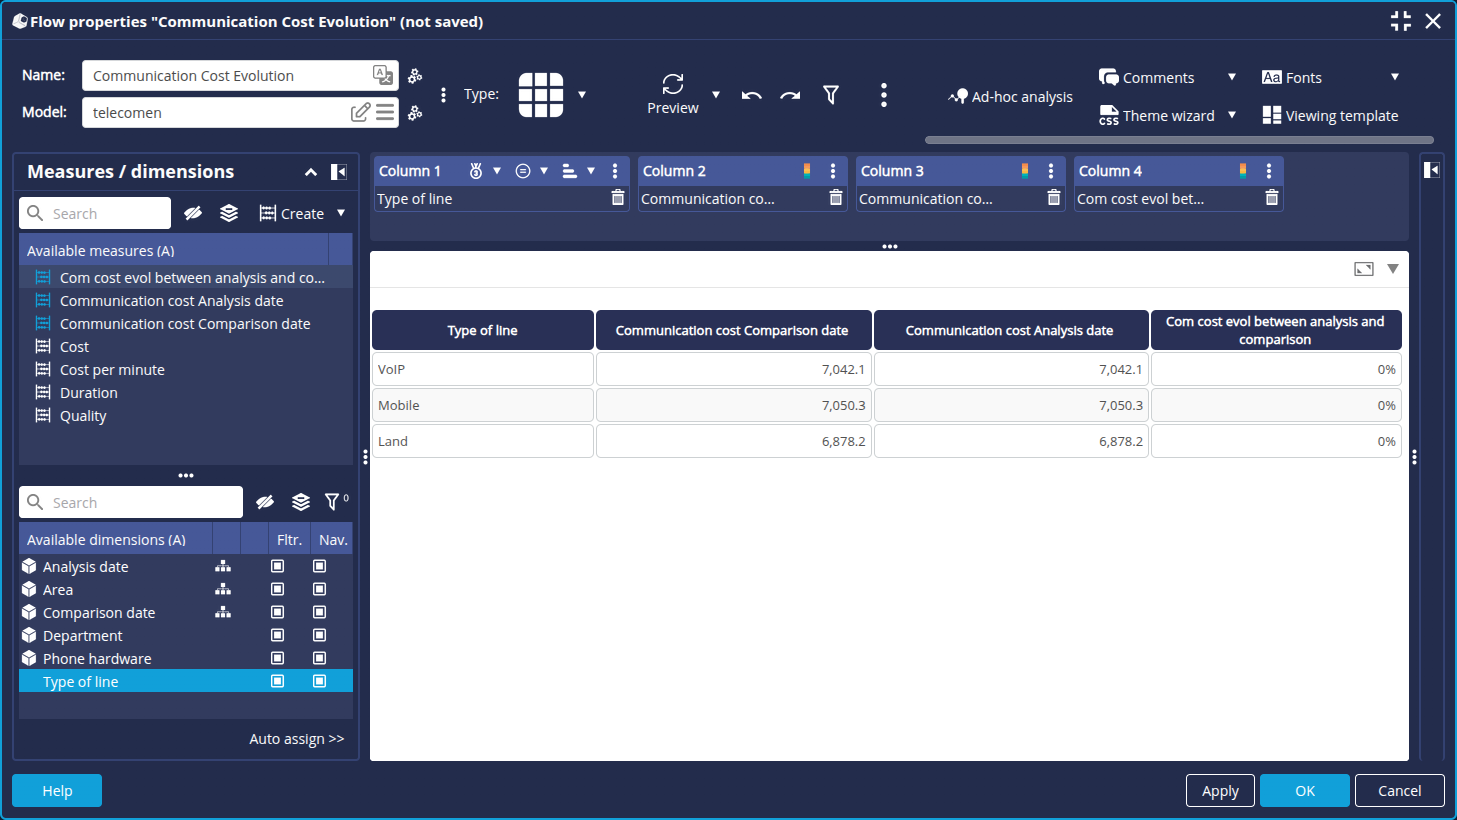The height and width of the screenshot is (820, 1457).
Task: Delete Type of line from Column 1
Action: pyautogui.click(x=618, y=198)
